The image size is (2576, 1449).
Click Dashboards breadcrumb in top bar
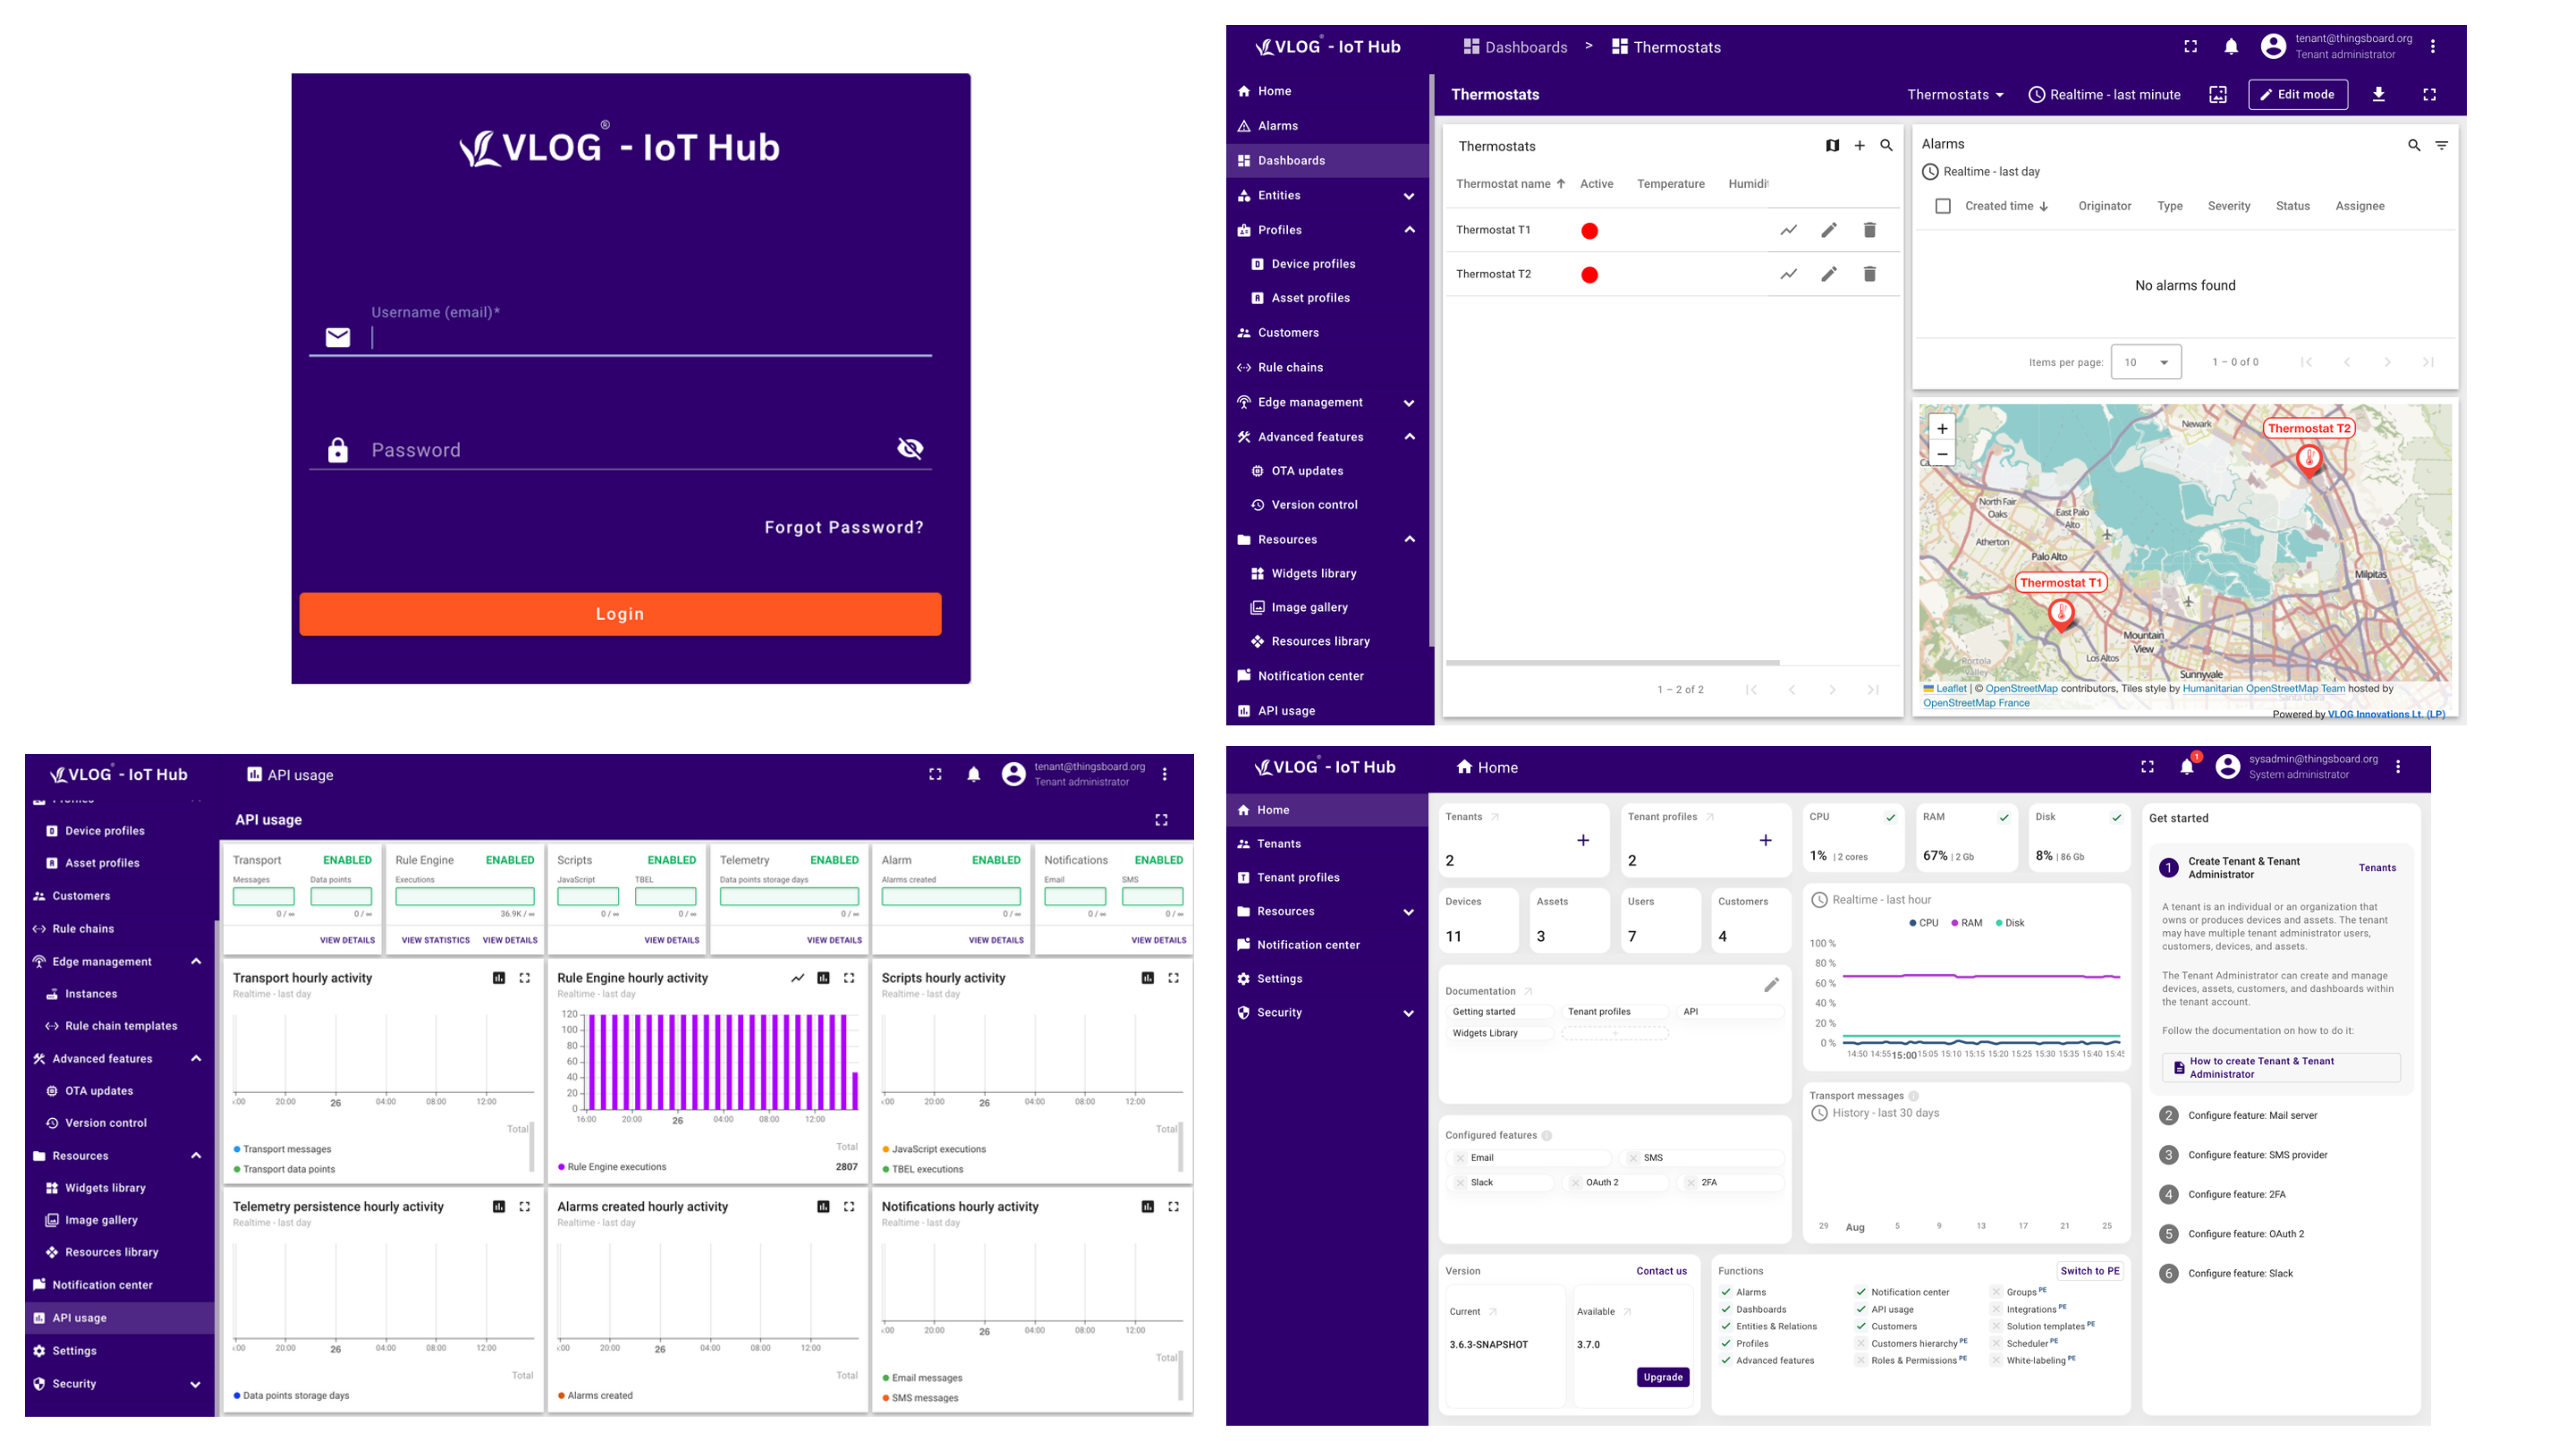tap(1515, 47)
